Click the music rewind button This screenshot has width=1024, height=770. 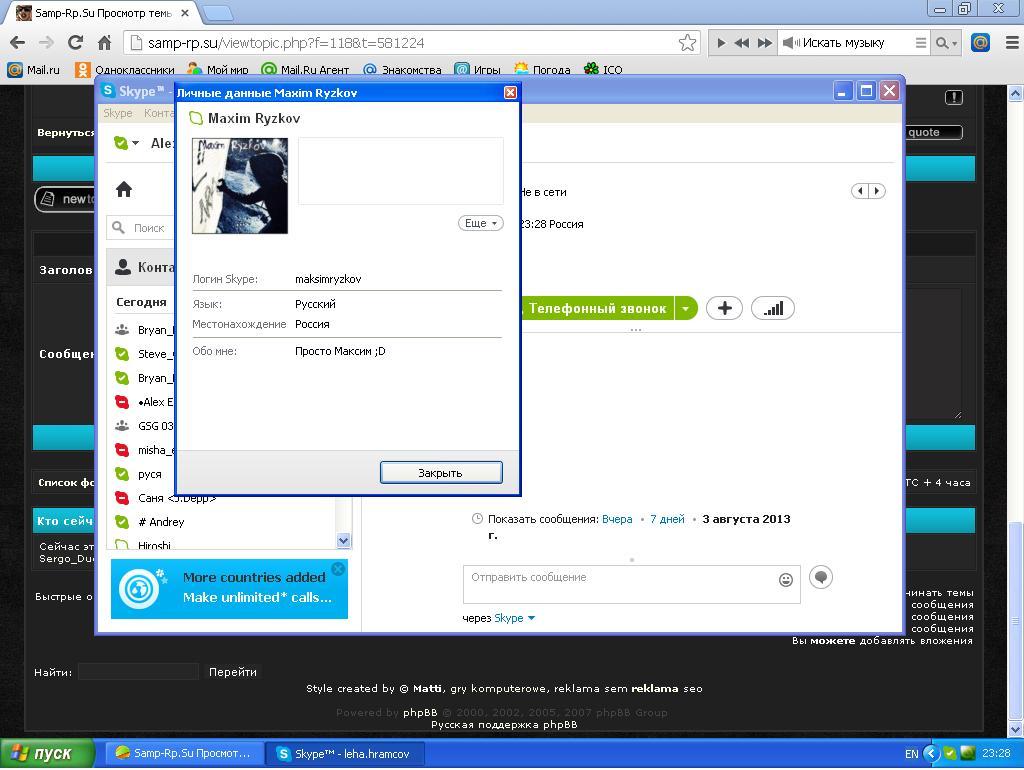[741, 43]
